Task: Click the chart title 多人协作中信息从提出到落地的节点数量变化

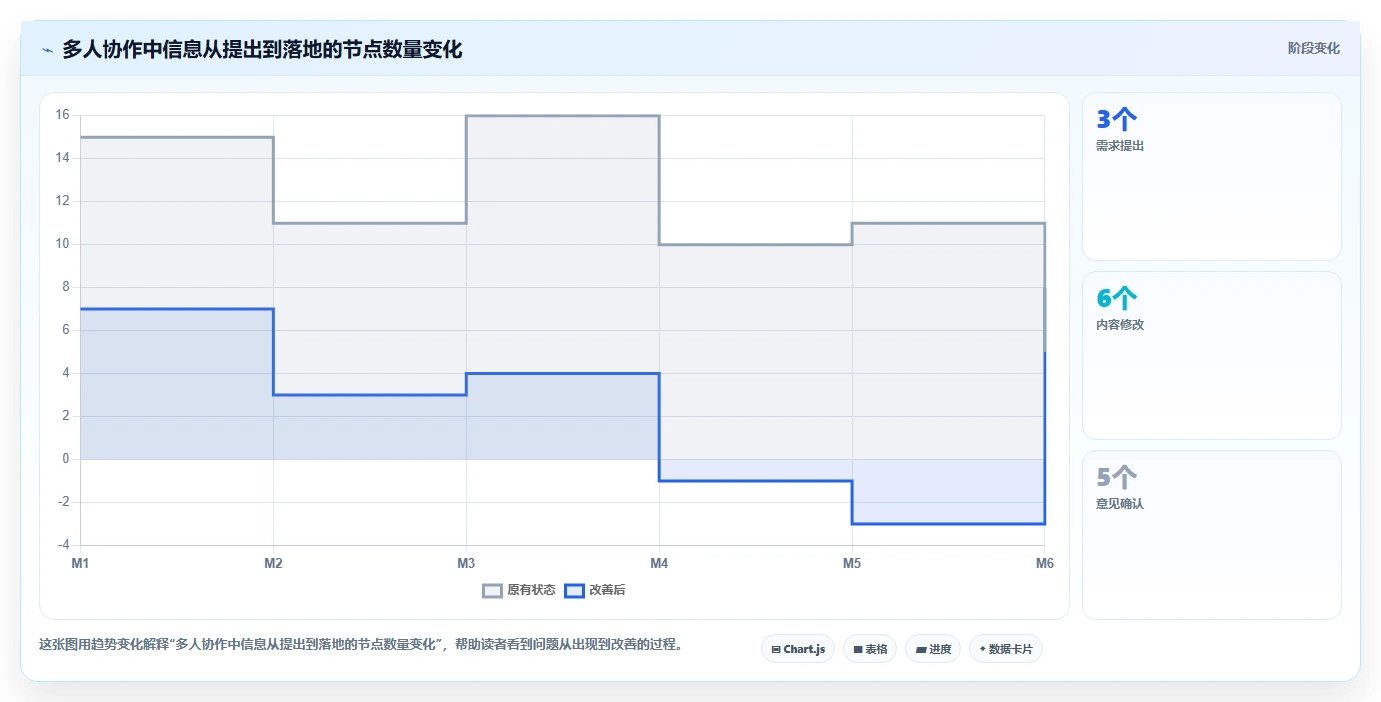Action: pyautogui.click(x=262, y=49)
